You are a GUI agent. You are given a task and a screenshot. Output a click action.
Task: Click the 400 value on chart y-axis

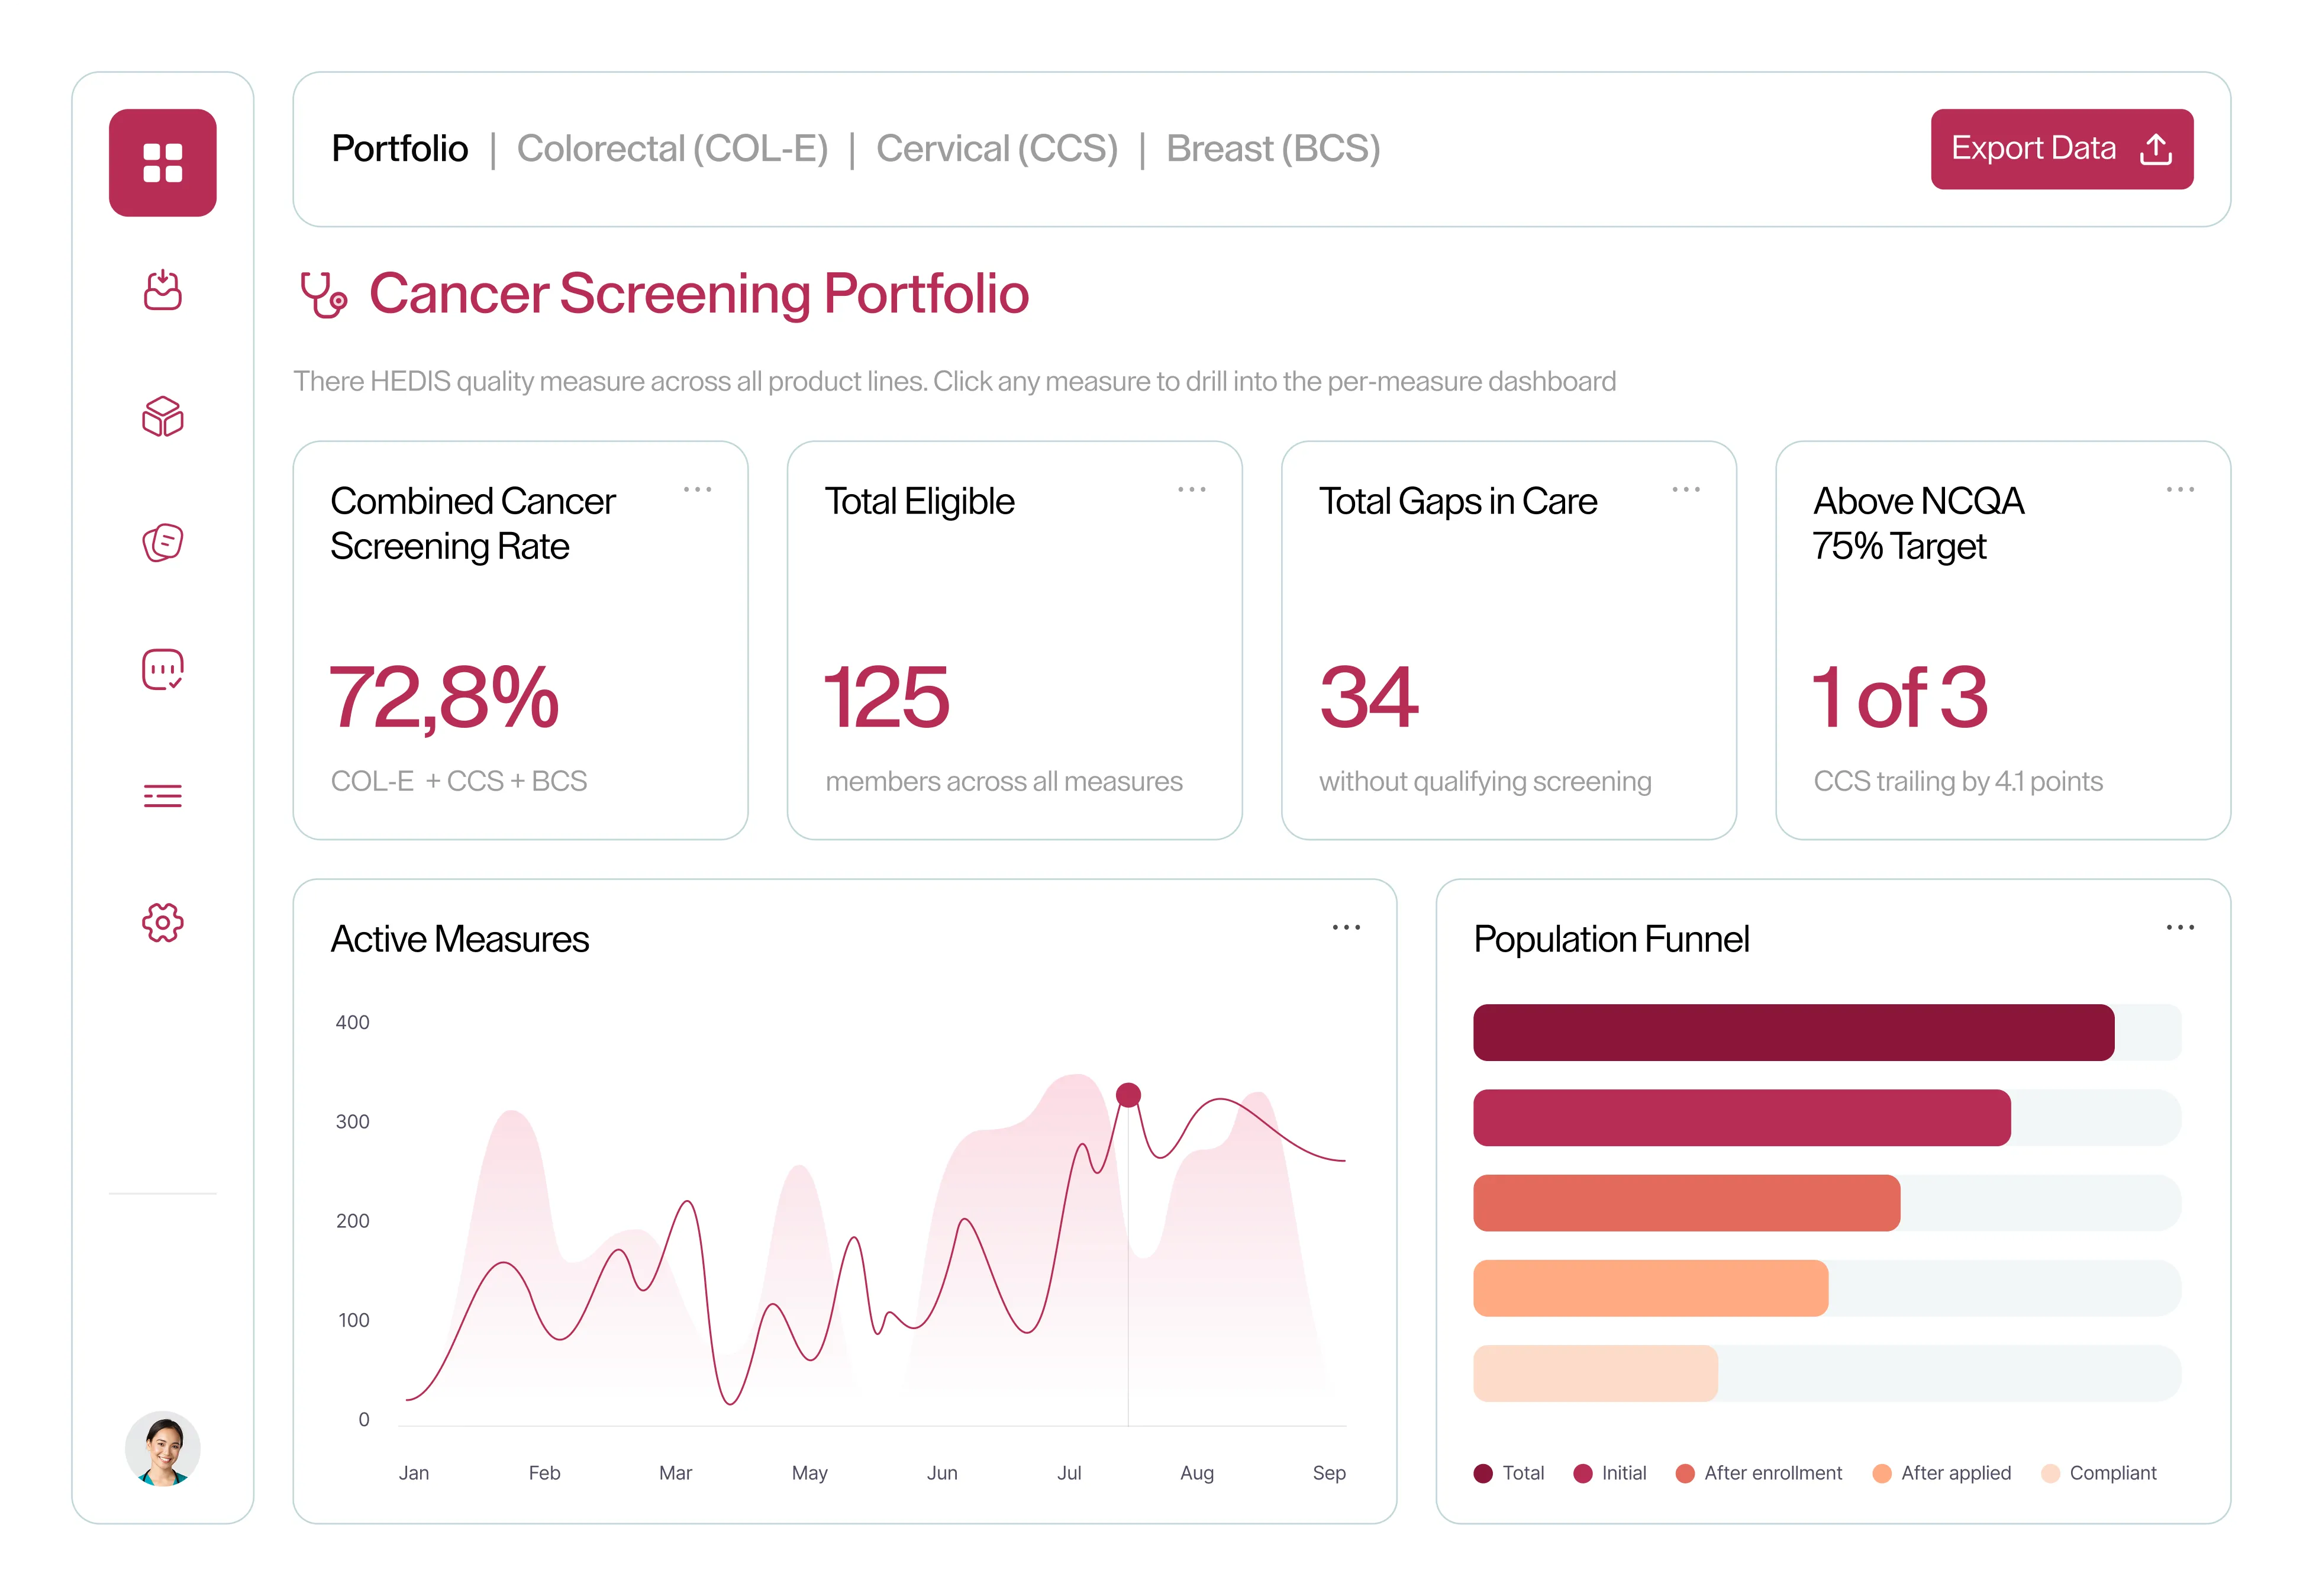(352, 1022)
